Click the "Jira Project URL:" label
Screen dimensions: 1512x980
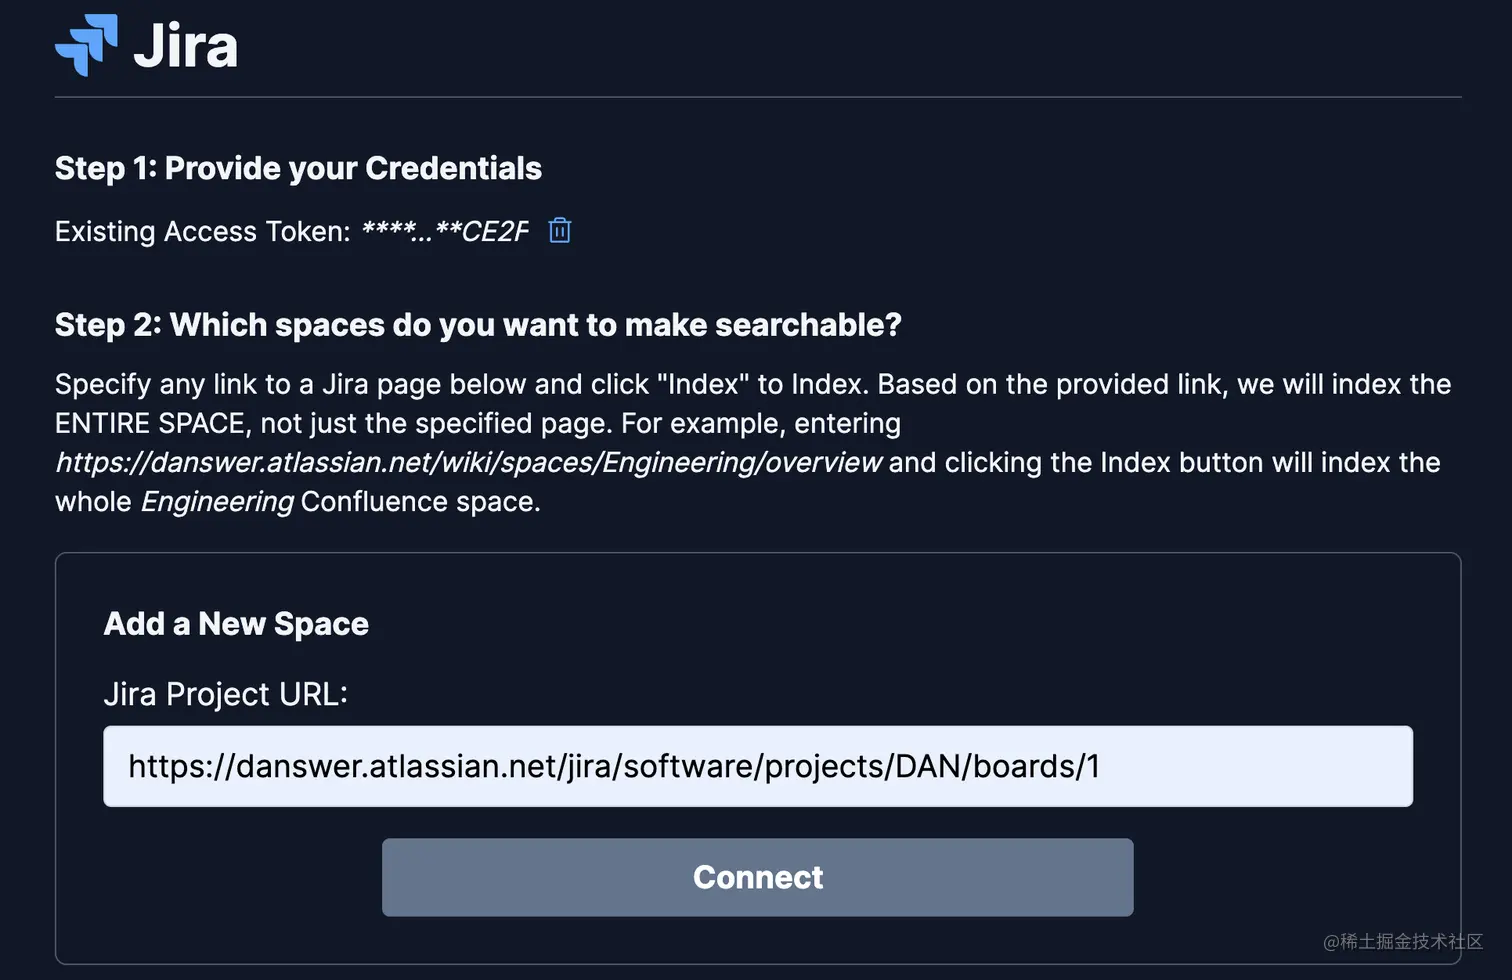[225, 694]
